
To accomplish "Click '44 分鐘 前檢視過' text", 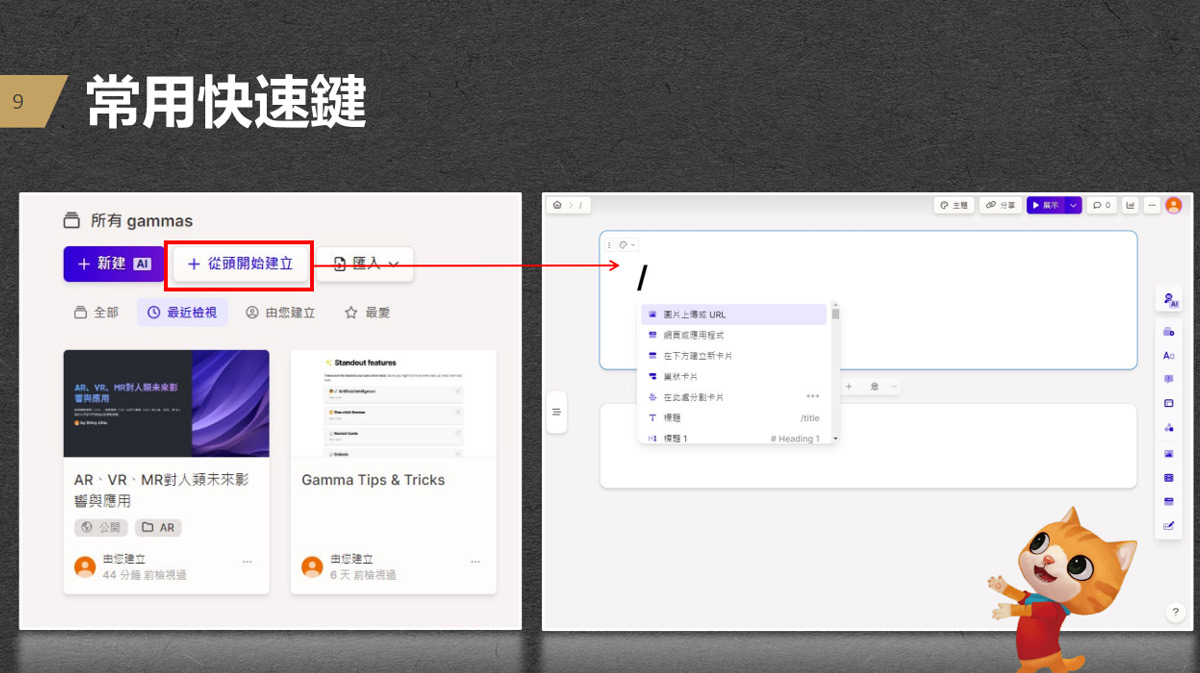I will pos(144,575).
